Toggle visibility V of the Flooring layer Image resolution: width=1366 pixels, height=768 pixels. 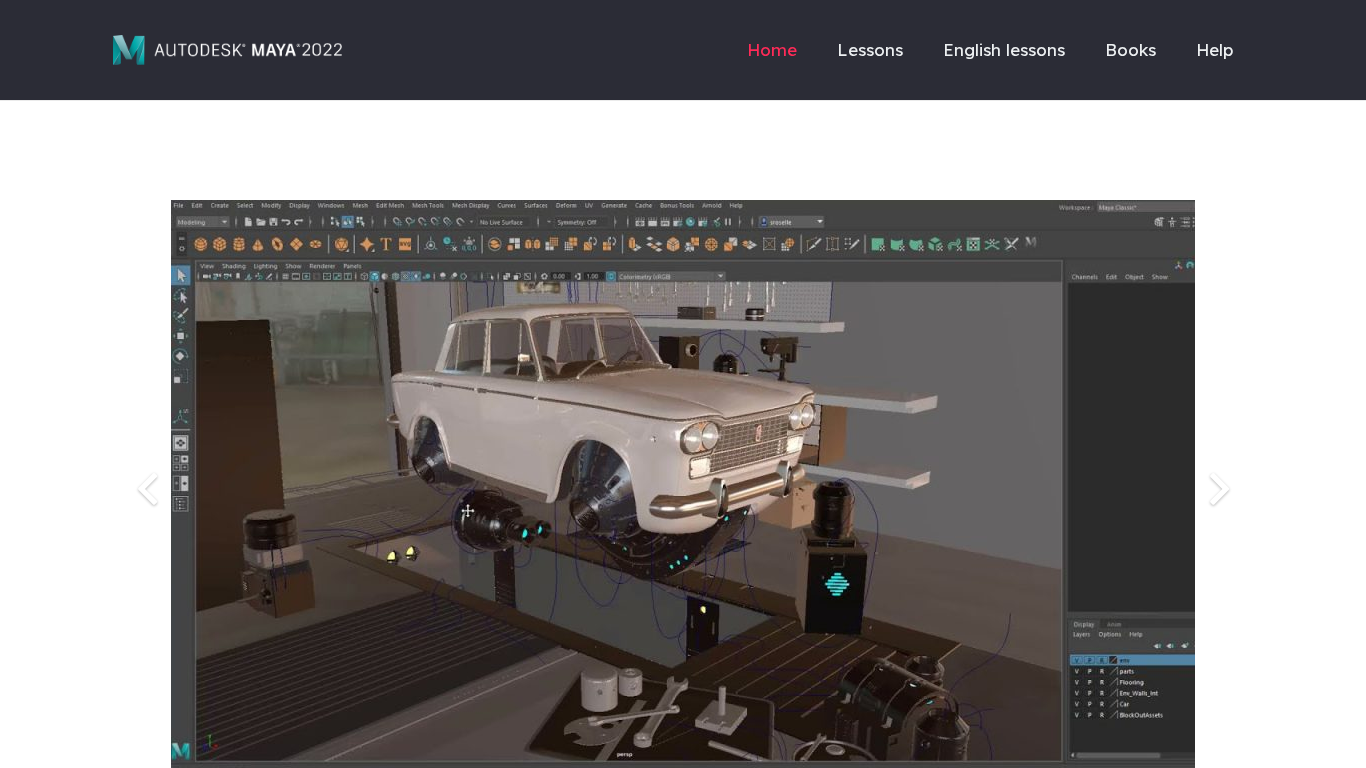pyautogui.click(x=1077, y=682)
